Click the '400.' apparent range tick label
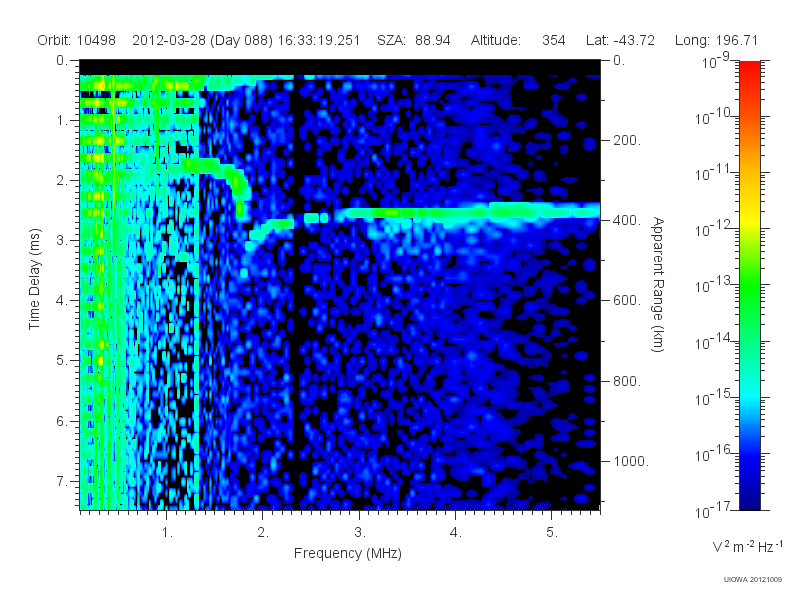This screenshot has height=600, width=800. tap(627, 220)
